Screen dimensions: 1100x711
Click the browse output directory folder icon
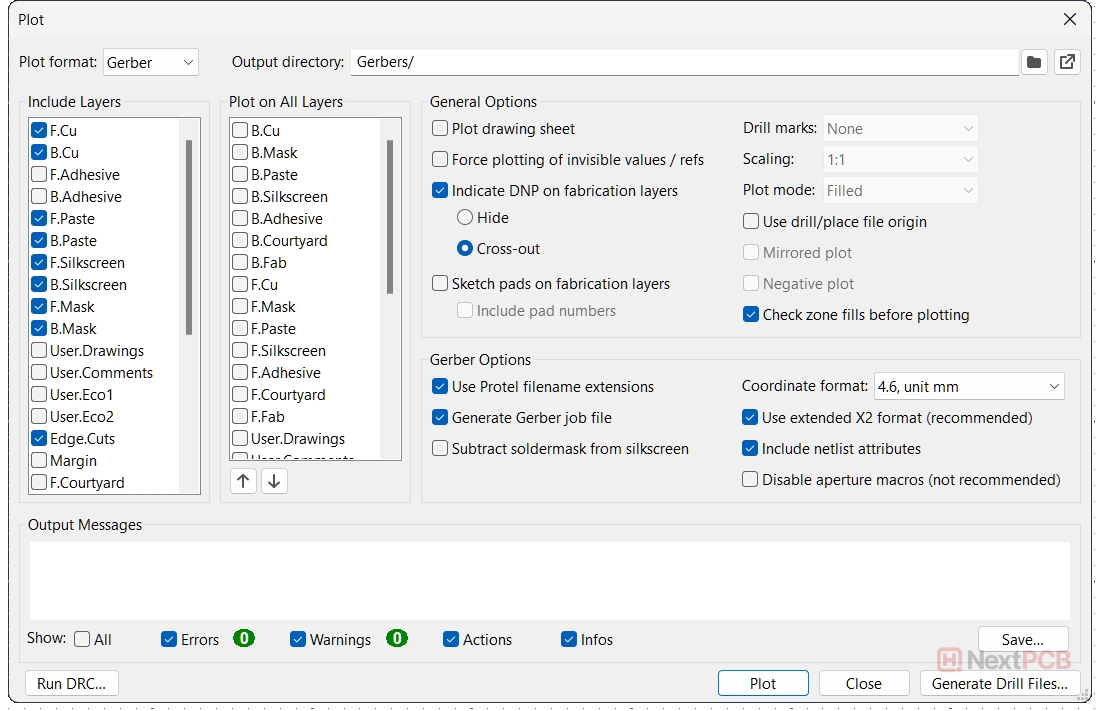(x=1034, y=62)
